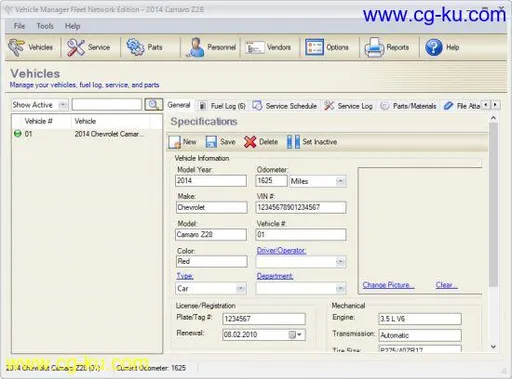Expand the Show Active filter dropdown
The height and width of the screenshot is (379, 512).
coord(62,105)
